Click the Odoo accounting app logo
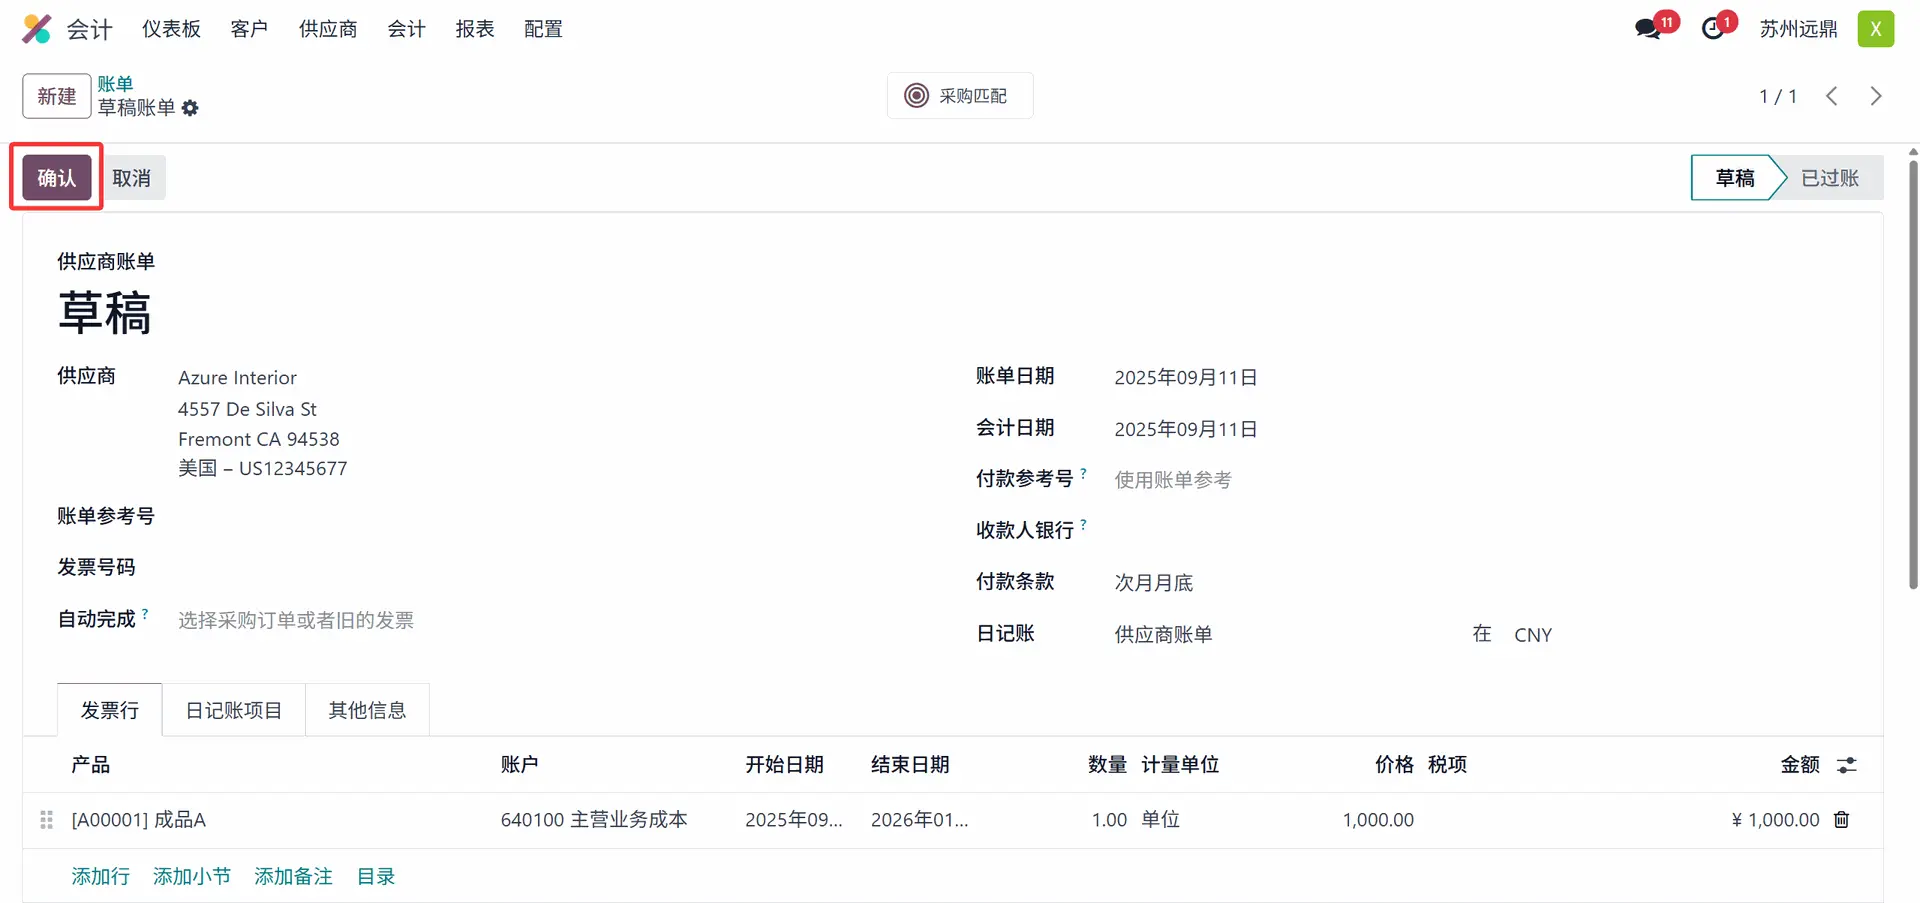This screenshot has height=903, width=1920. click(x=37, y=29)
